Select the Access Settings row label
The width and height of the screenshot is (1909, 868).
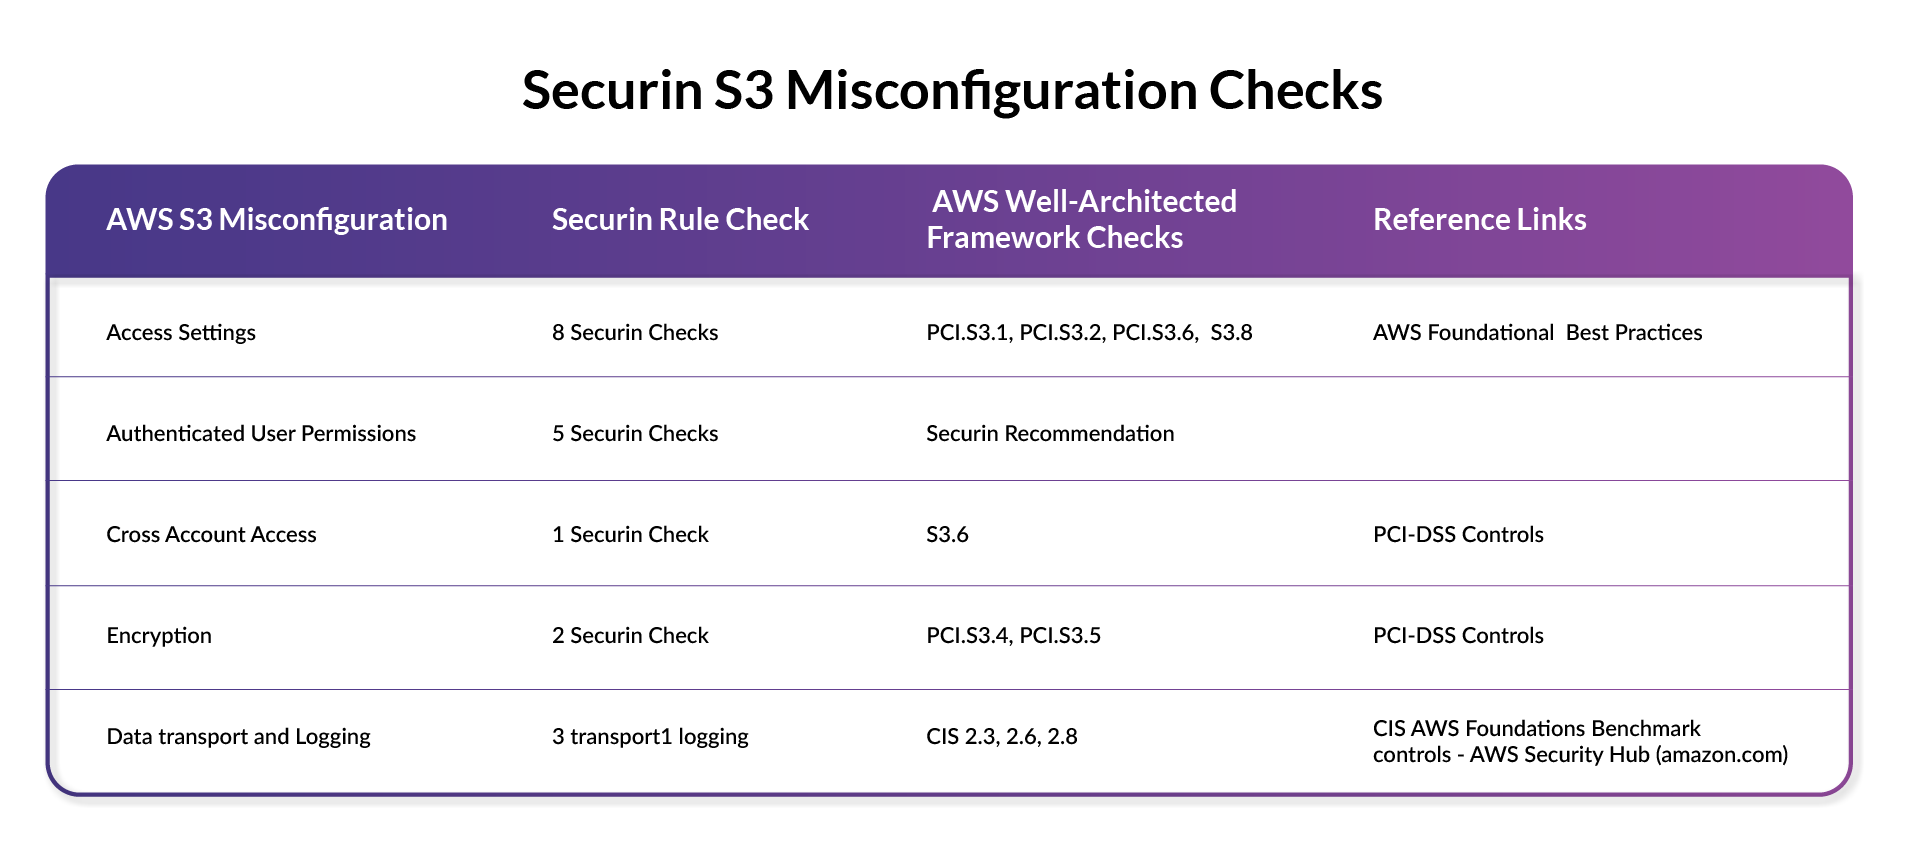point(181,332)
